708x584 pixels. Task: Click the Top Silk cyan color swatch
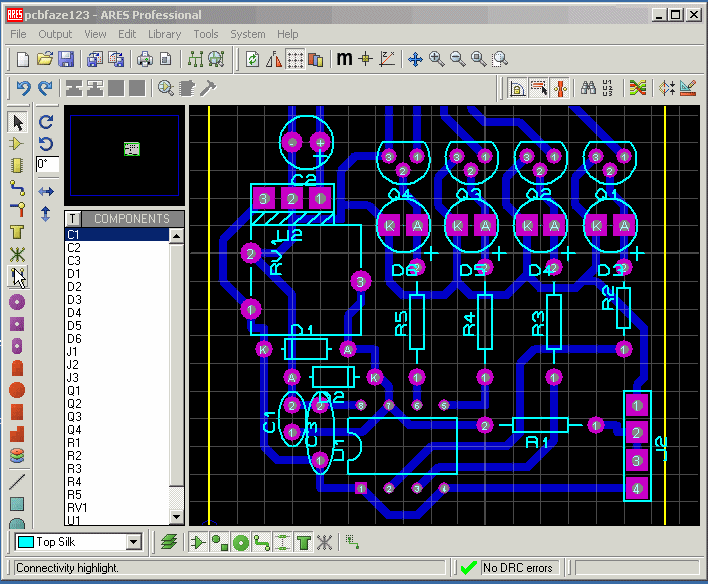26,542
